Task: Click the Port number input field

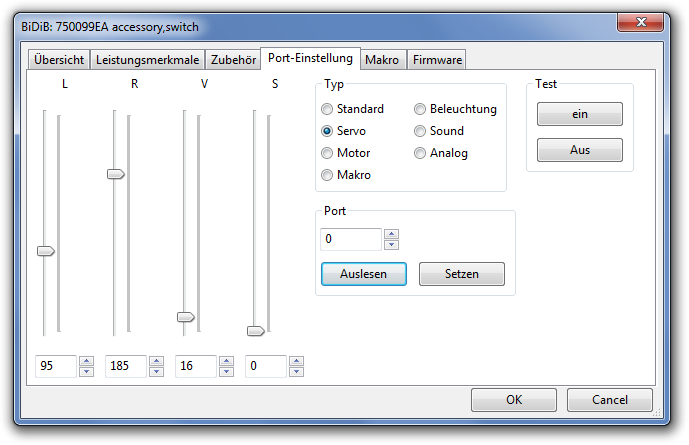Action: pos(351,240)
